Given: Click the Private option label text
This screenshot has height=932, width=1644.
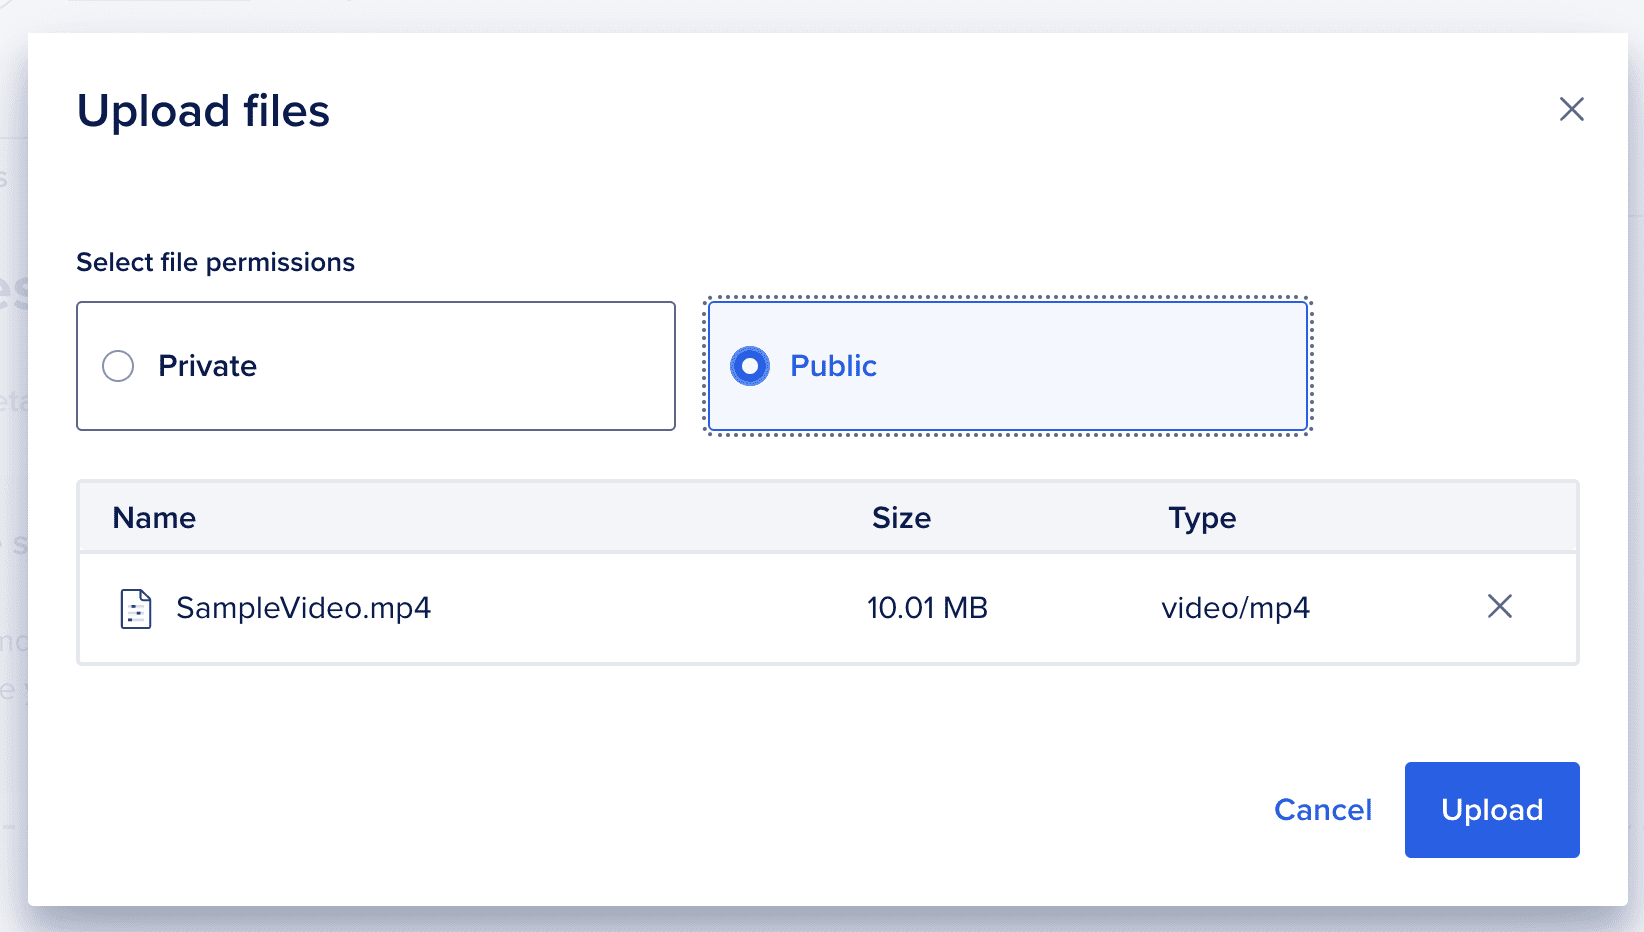Looking at the screenshot, I should coord(207,366).
